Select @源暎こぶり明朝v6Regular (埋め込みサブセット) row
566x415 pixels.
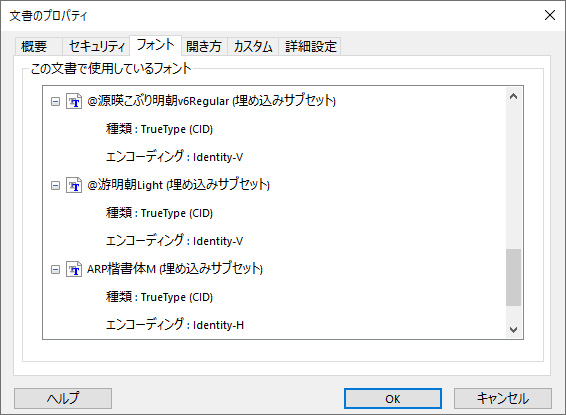pos(212,101)
